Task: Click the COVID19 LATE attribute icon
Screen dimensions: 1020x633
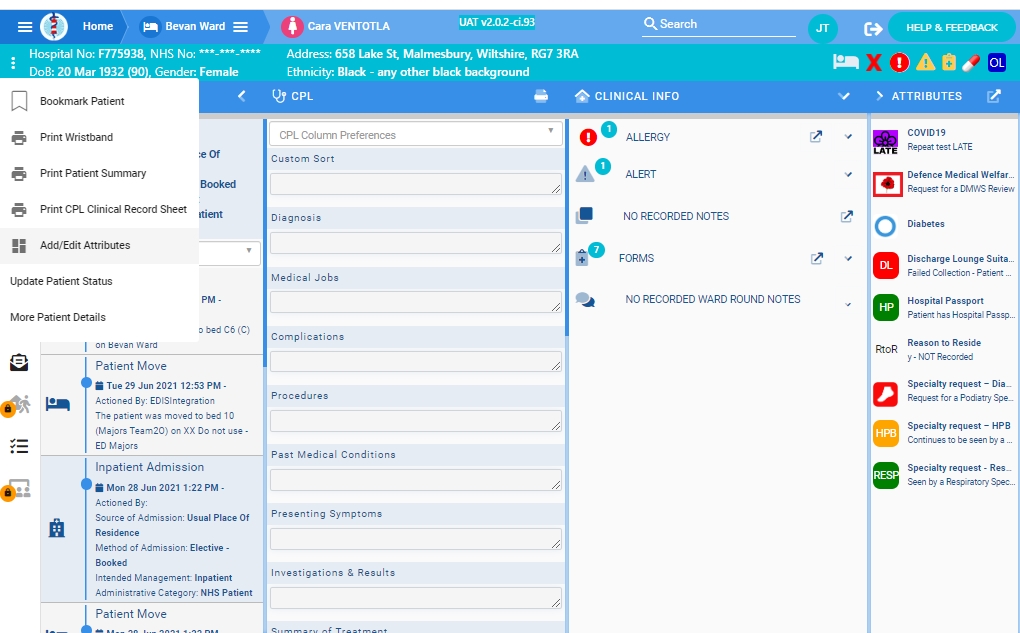Action: pyautogui.click(x=885, y=142)
